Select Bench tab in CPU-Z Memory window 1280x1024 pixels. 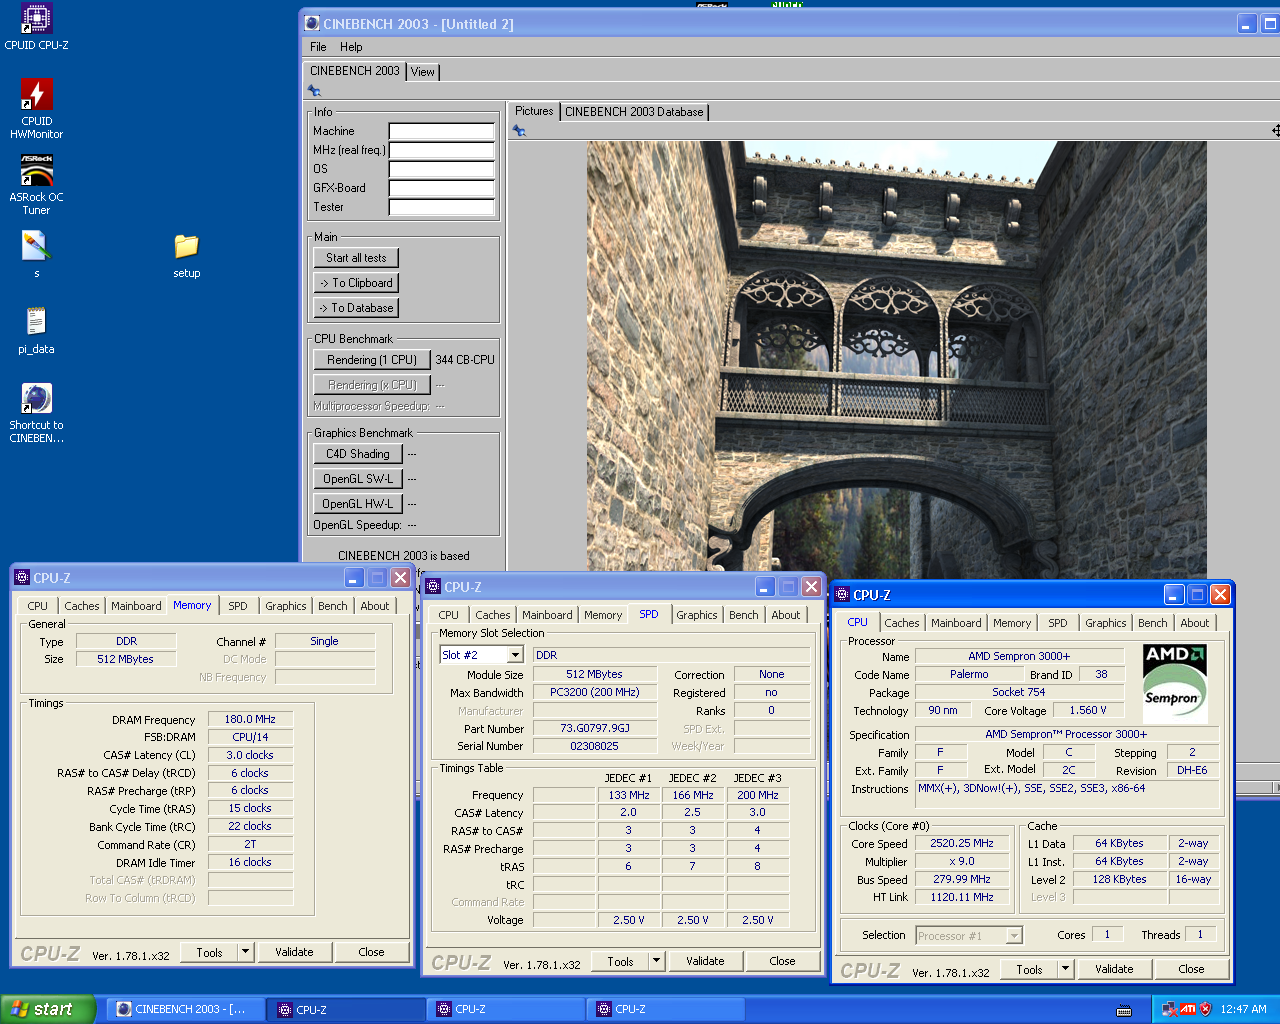click(333, 606)
